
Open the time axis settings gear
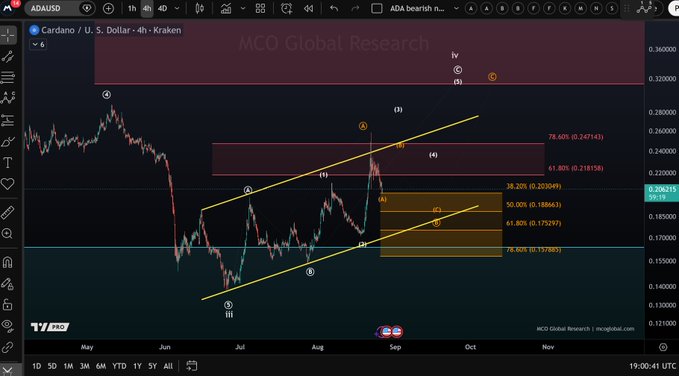pyautogui.click(x=663, y=347)
